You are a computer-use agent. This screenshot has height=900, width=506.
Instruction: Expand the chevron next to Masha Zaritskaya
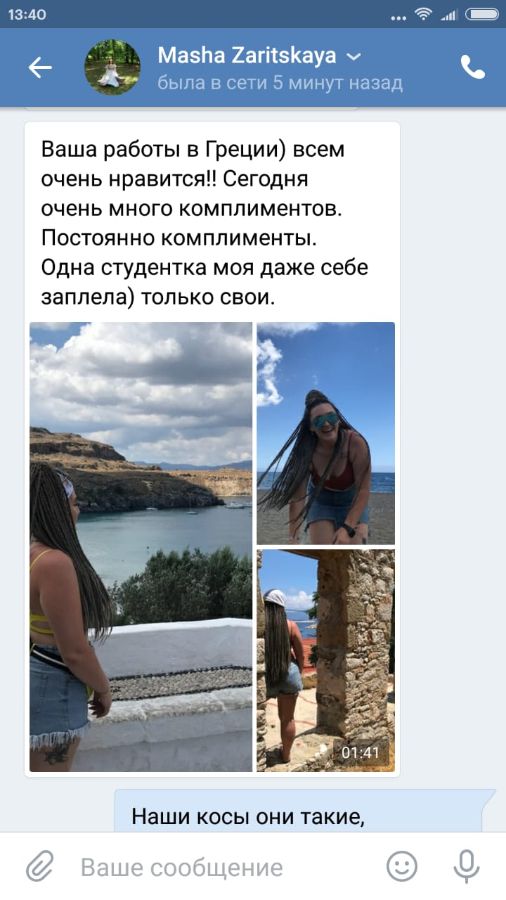click(354, 56)
